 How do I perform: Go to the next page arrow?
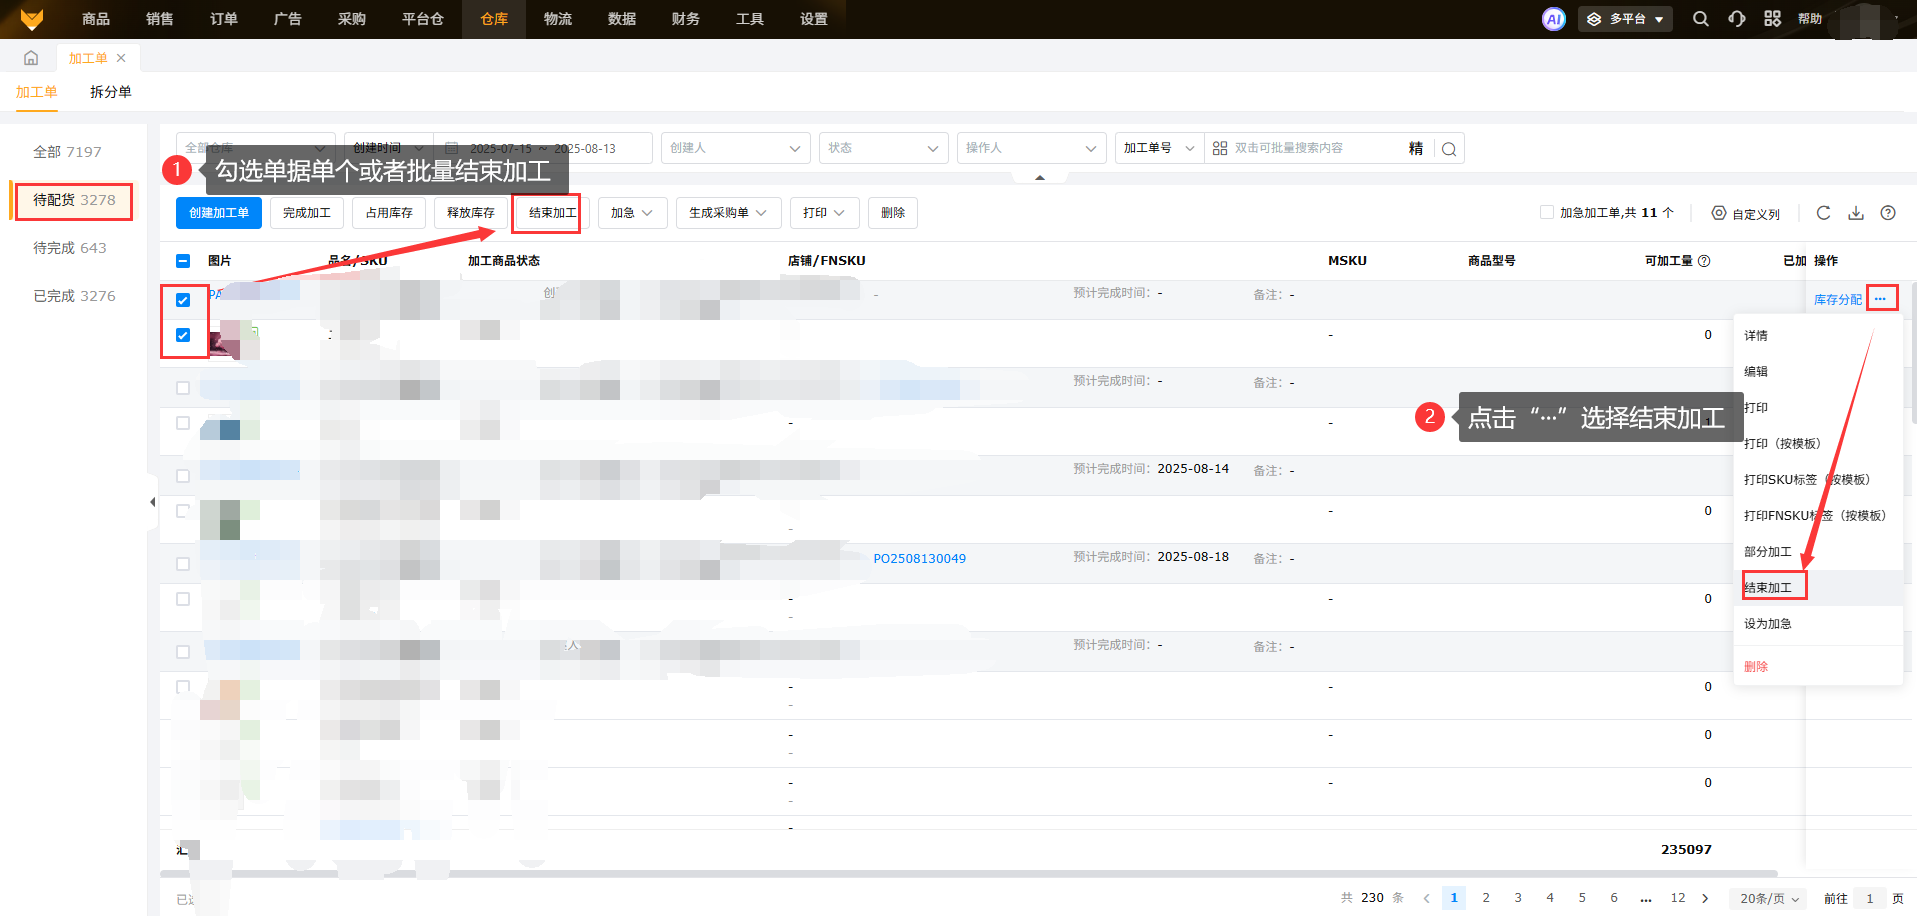[x=1706, y=898]
